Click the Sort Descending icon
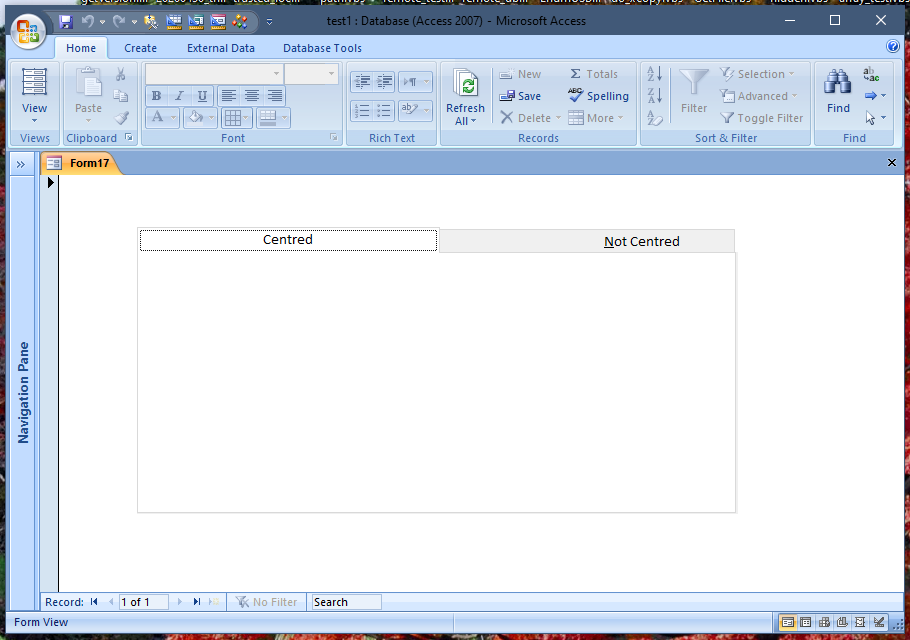This screenshot has height=640, width=910. point(655,96)
